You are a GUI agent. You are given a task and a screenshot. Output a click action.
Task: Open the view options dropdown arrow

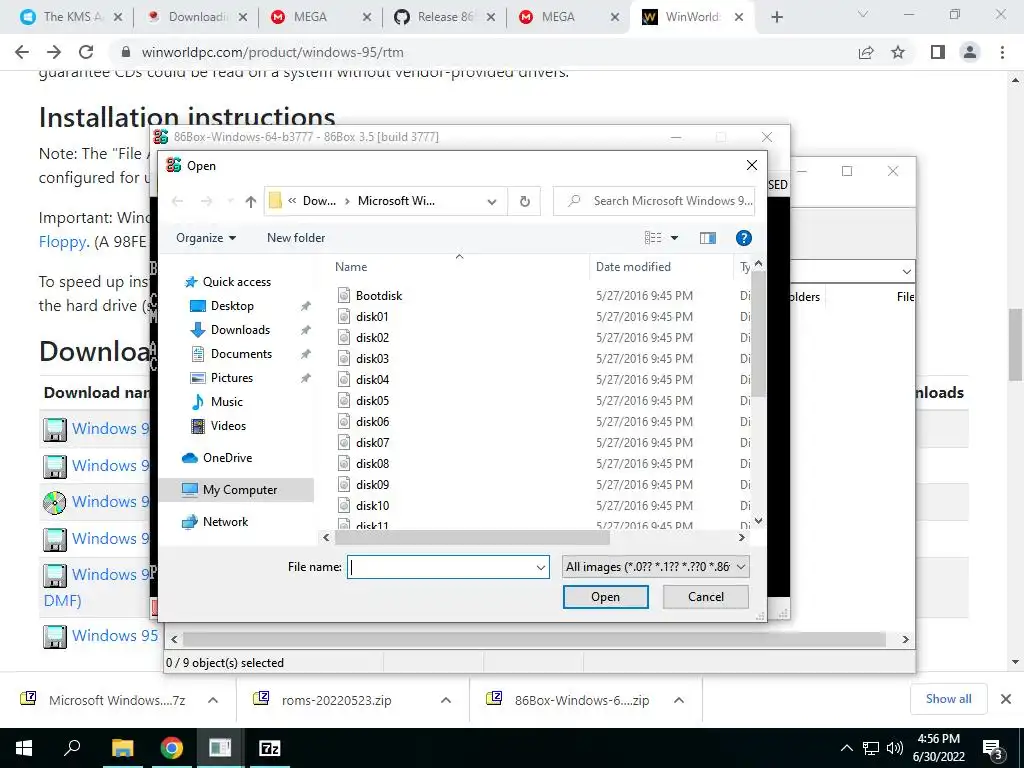point(675,238)
